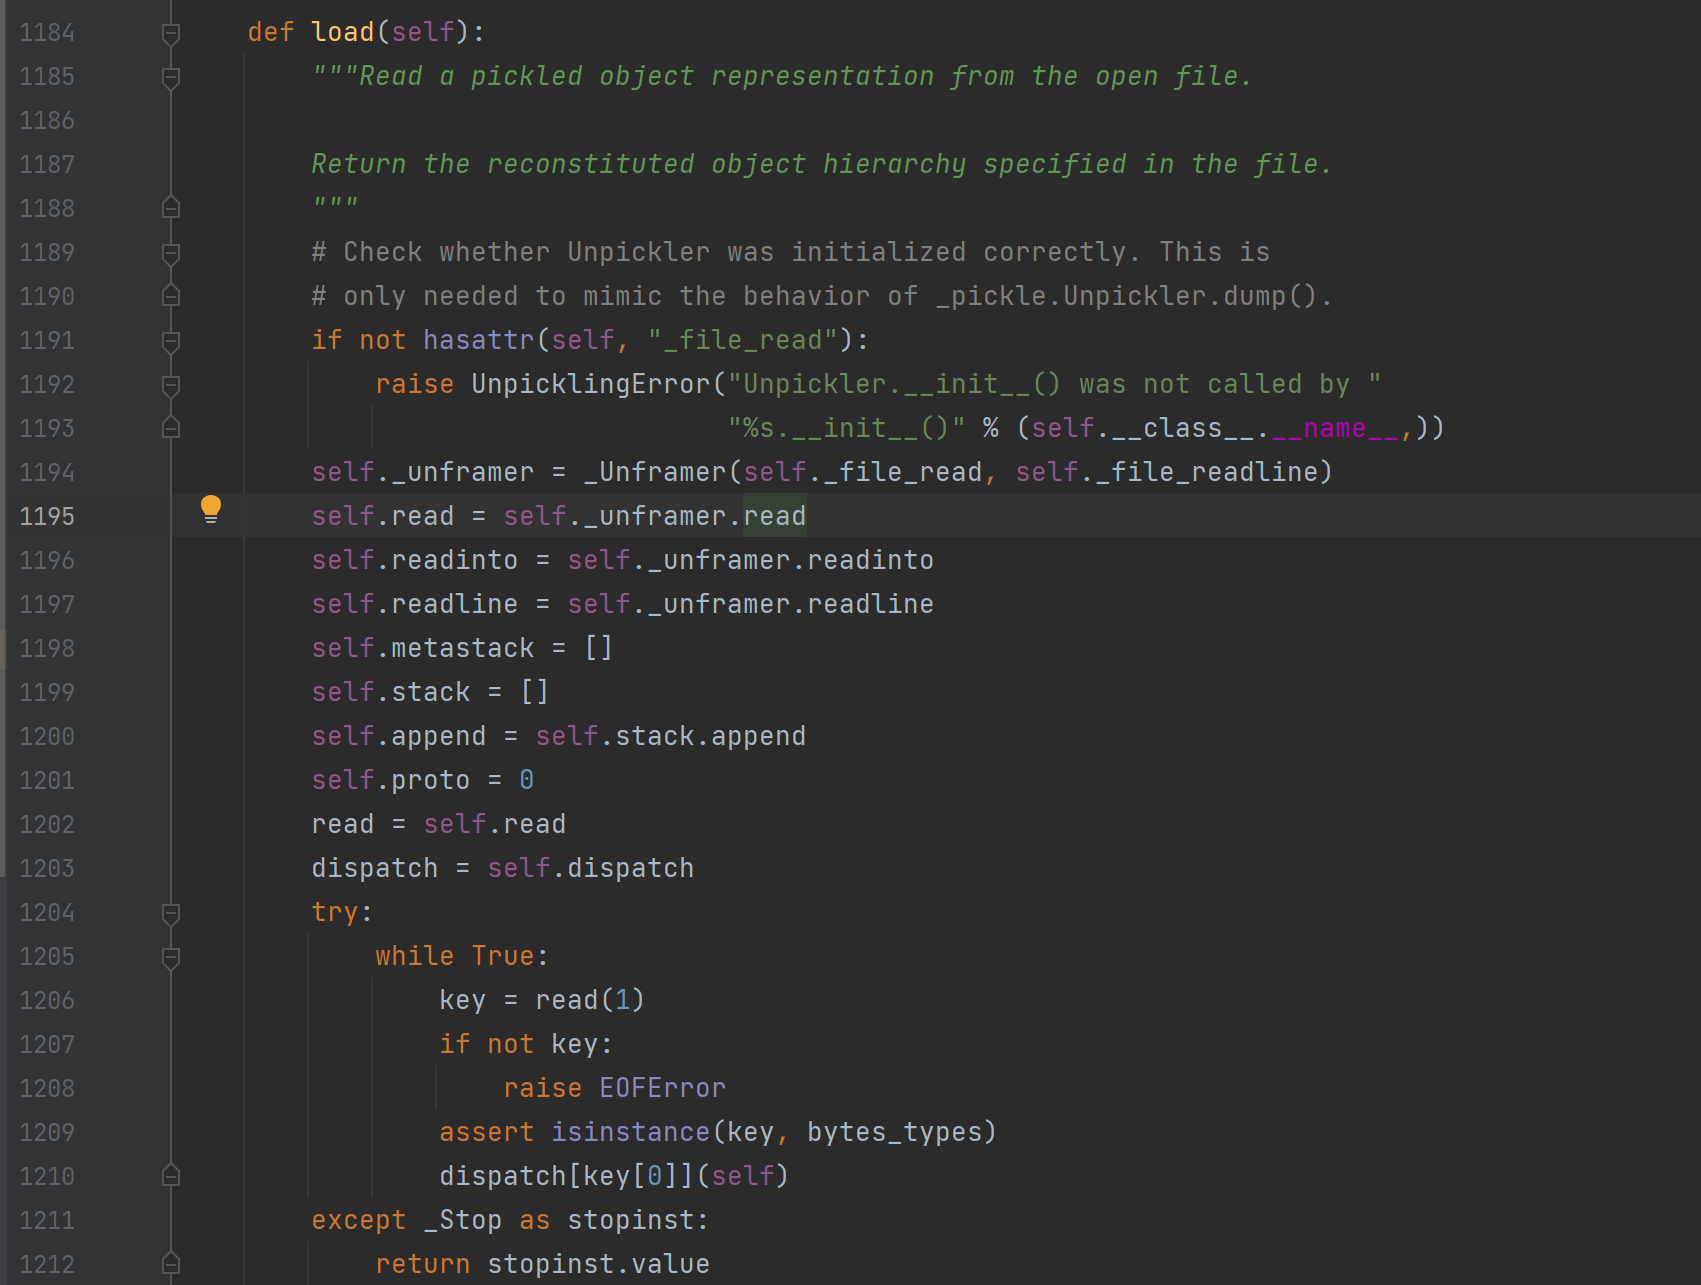The height and width of the screenshot is (1285, 1701).
Task: Click isinstance in the assert statement
Action: (630, 1132)
